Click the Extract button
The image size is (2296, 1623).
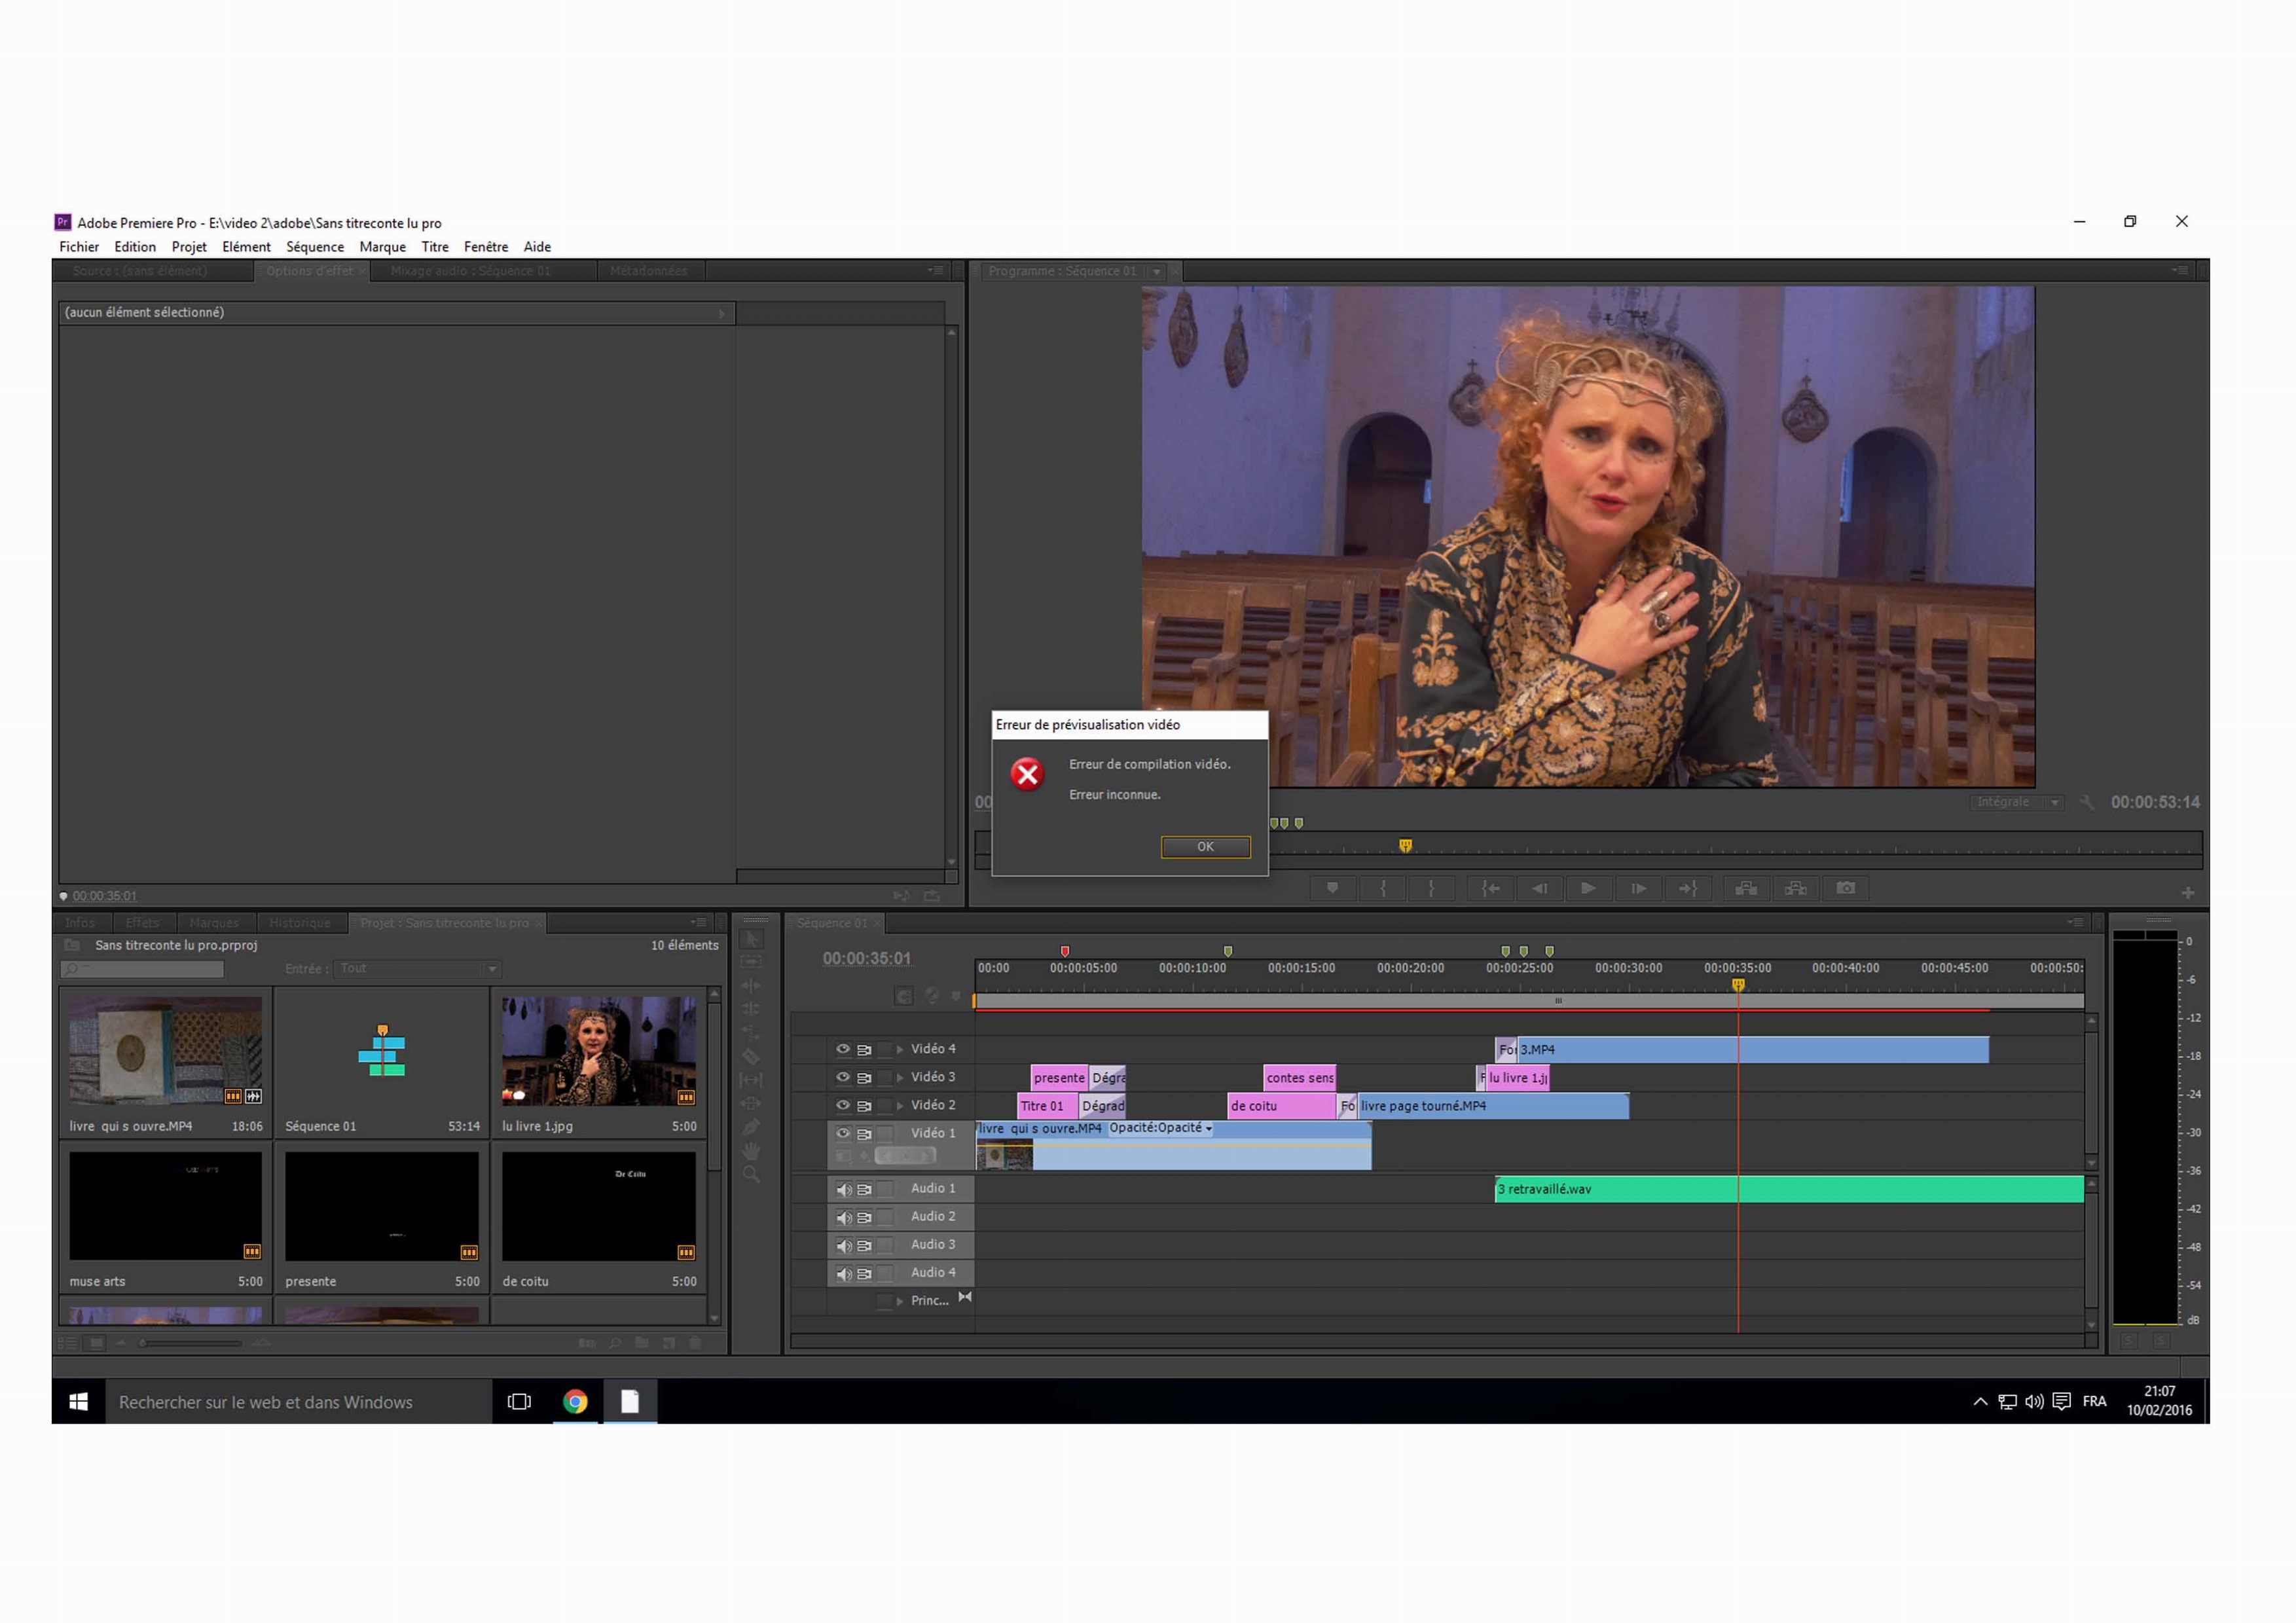pyautogui.click(x=1796, y=888)
